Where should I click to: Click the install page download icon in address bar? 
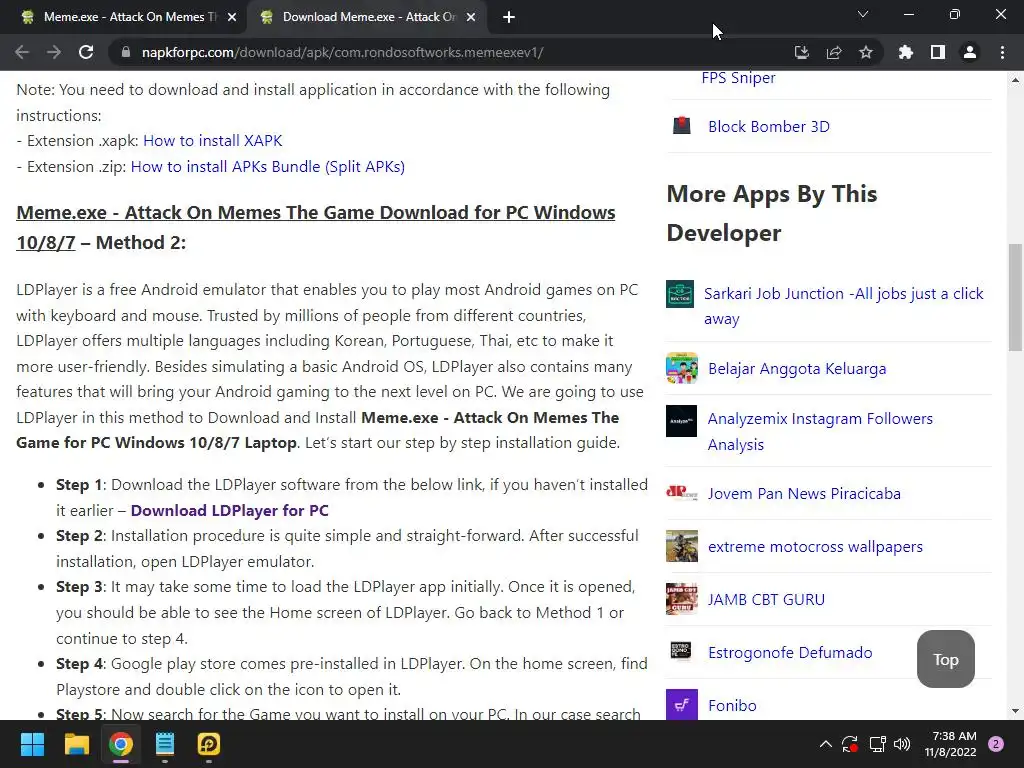[x=801, y=52]
